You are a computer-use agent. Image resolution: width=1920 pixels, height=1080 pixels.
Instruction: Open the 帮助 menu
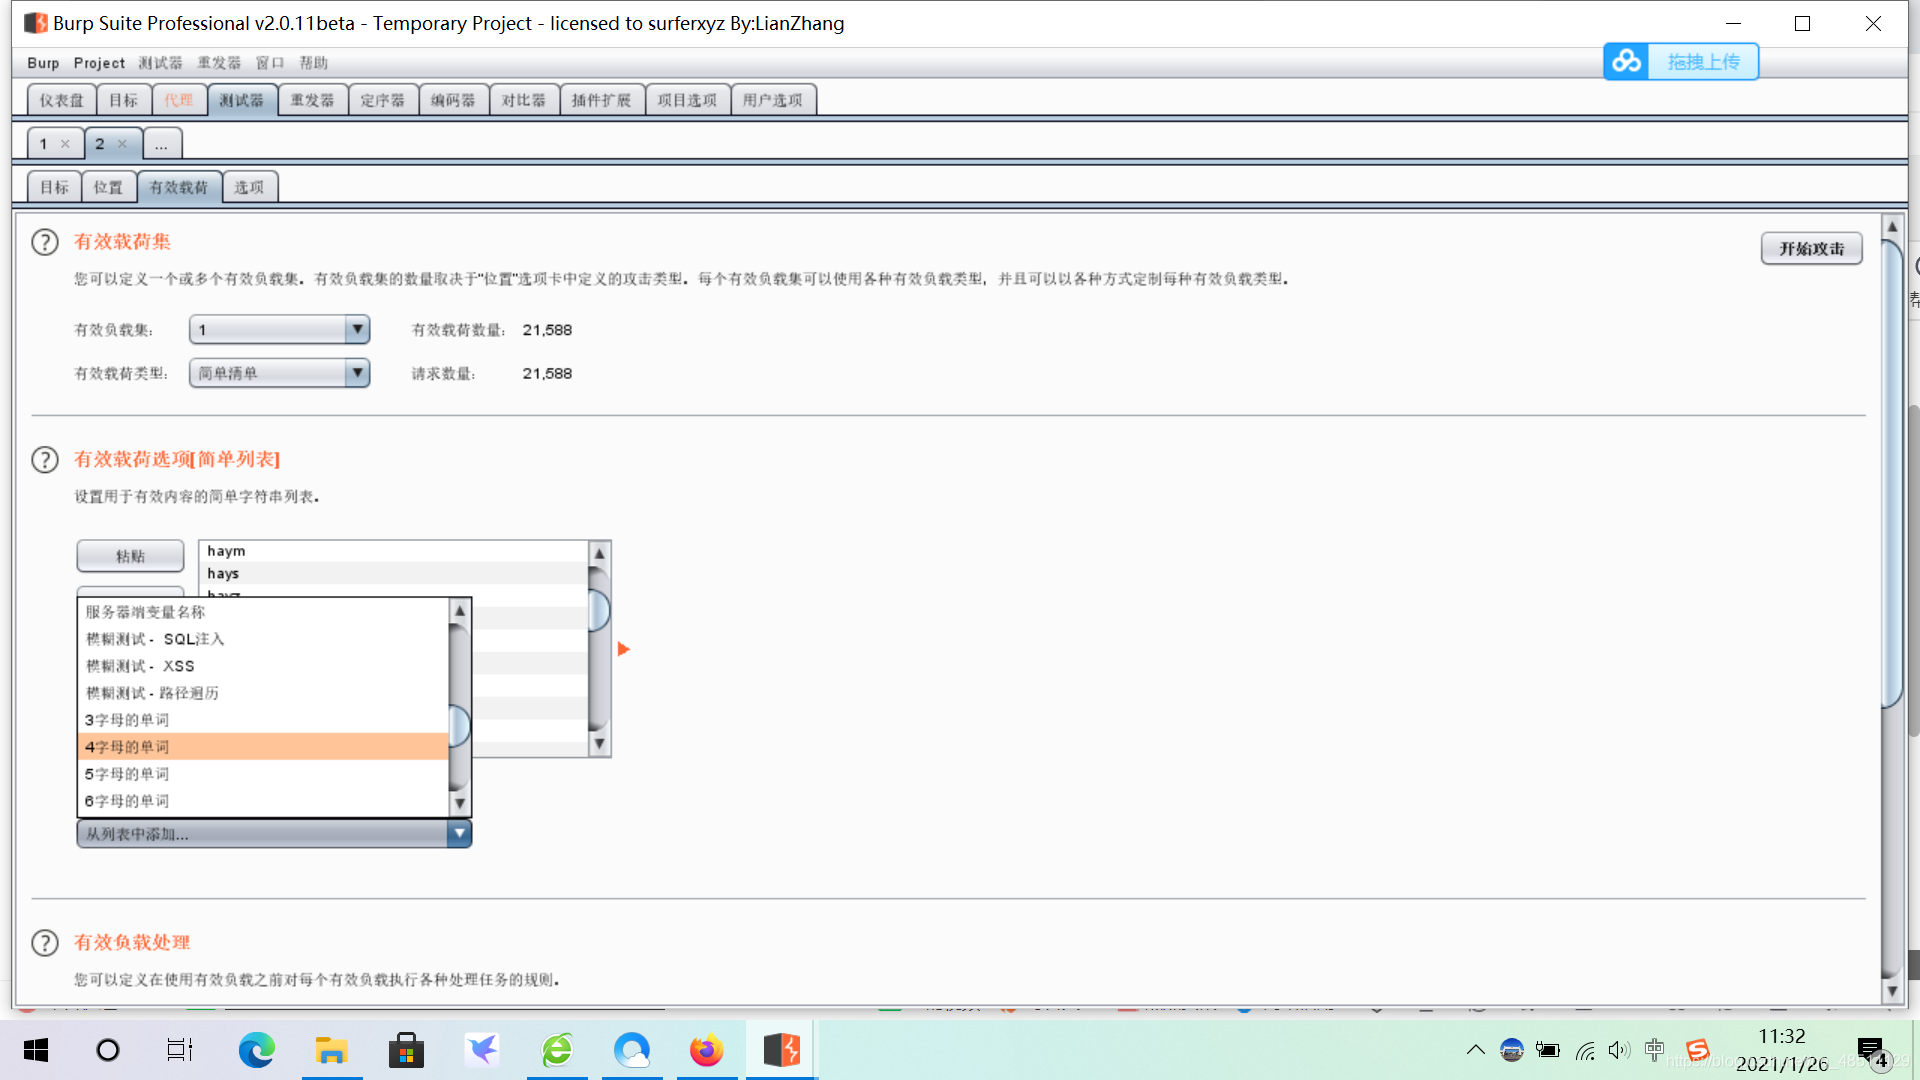click(314, 63)
